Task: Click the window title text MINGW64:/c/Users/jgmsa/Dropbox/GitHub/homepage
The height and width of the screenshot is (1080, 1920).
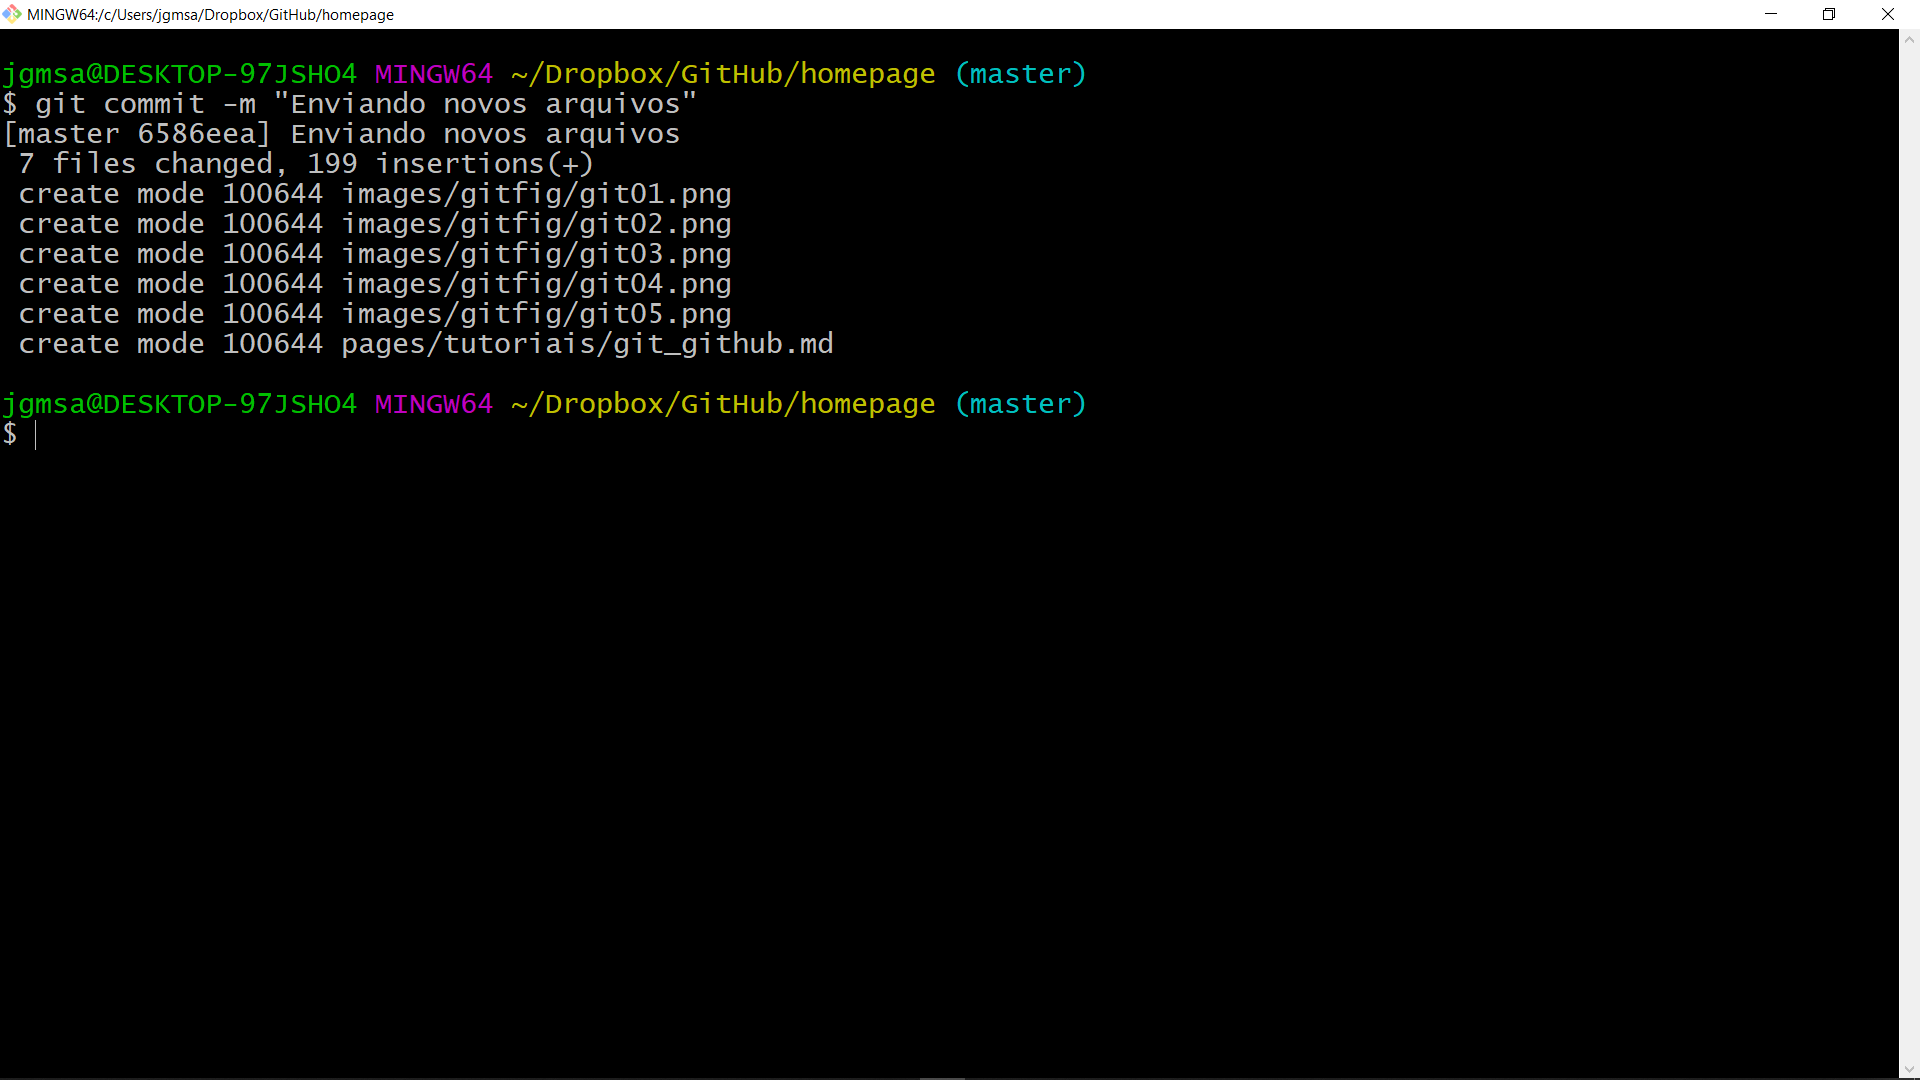Action: point(210,15)
